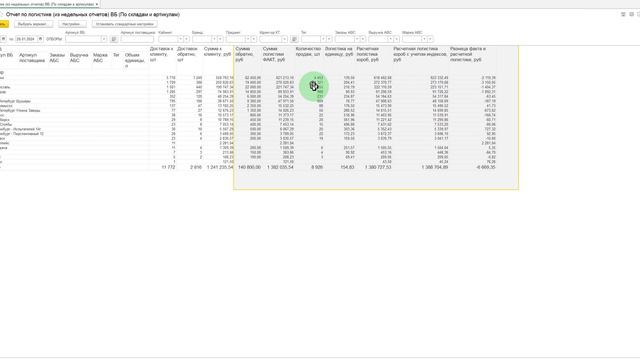Image resolution: width=640 pixels, height=360 pixels.
Task: Select column header Доставок обратно, шт
Action: tap(187, 54)
